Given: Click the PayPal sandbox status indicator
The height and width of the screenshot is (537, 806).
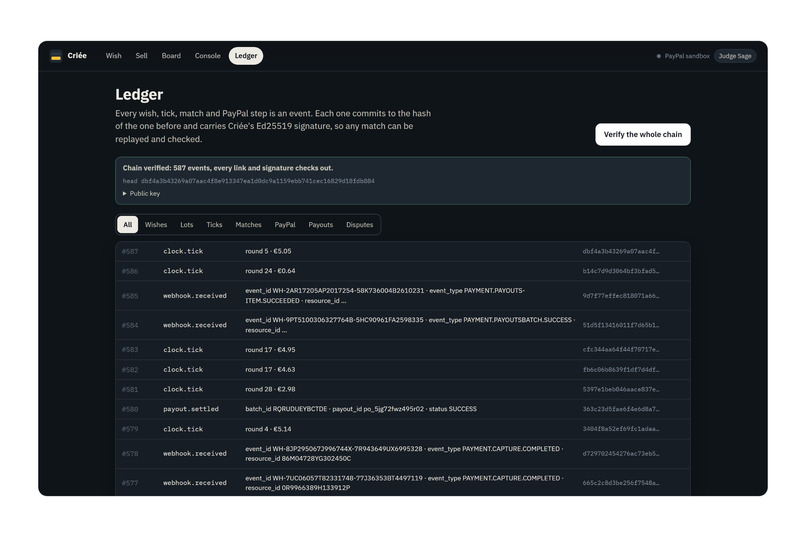Looking at the screenshot, I should pos(683,56).
